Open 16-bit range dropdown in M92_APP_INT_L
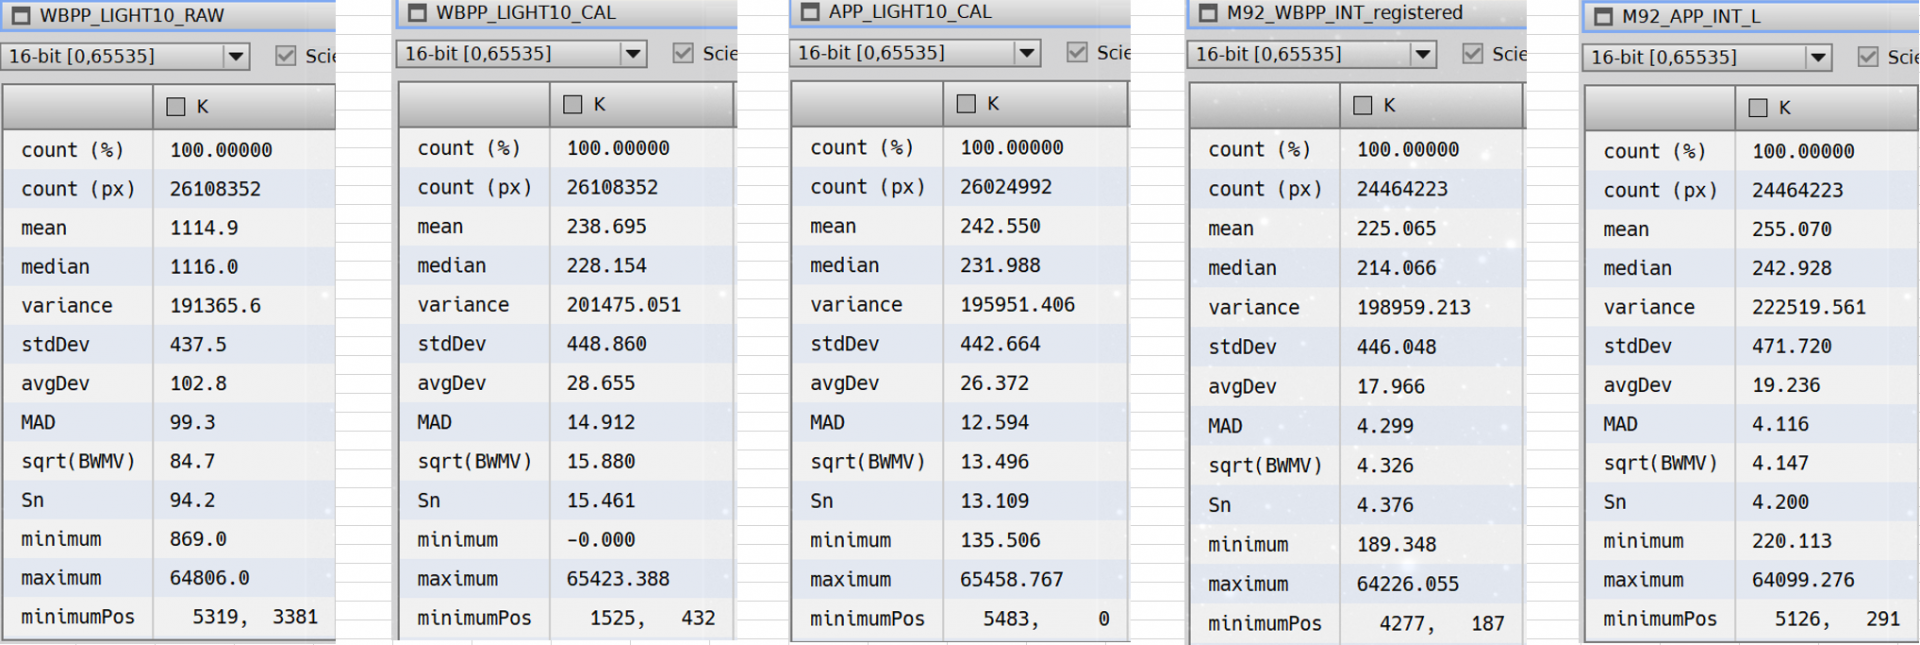 (1707, 58)
